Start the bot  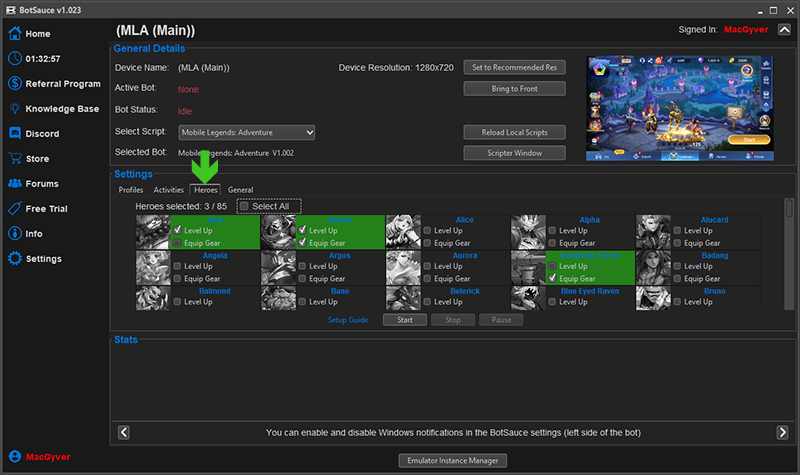coord(405,320)
